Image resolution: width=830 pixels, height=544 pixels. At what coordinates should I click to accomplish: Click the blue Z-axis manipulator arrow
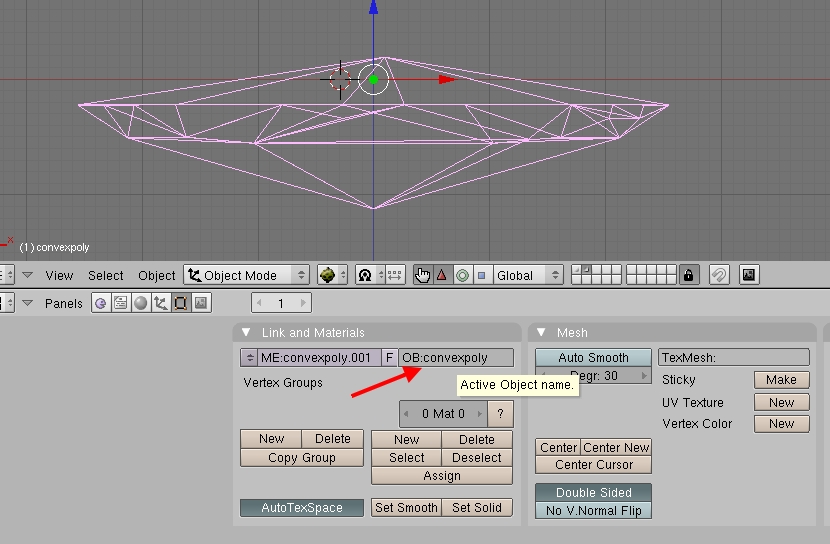coord(374,7)
